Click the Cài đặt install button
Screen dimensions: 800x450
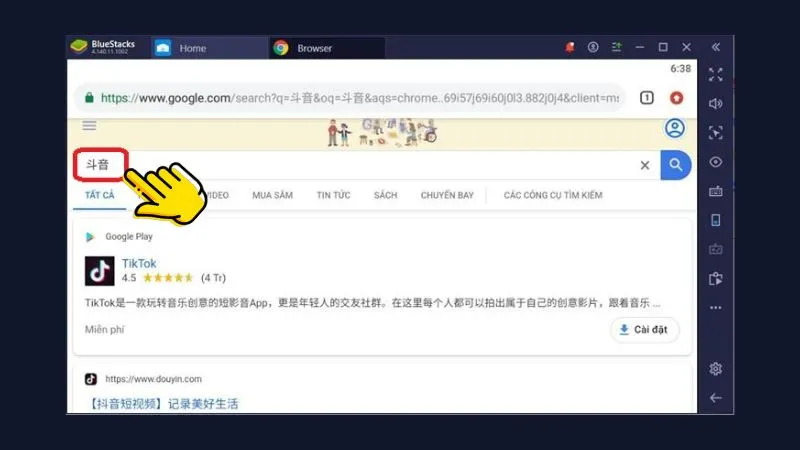(x=644, y=330)
